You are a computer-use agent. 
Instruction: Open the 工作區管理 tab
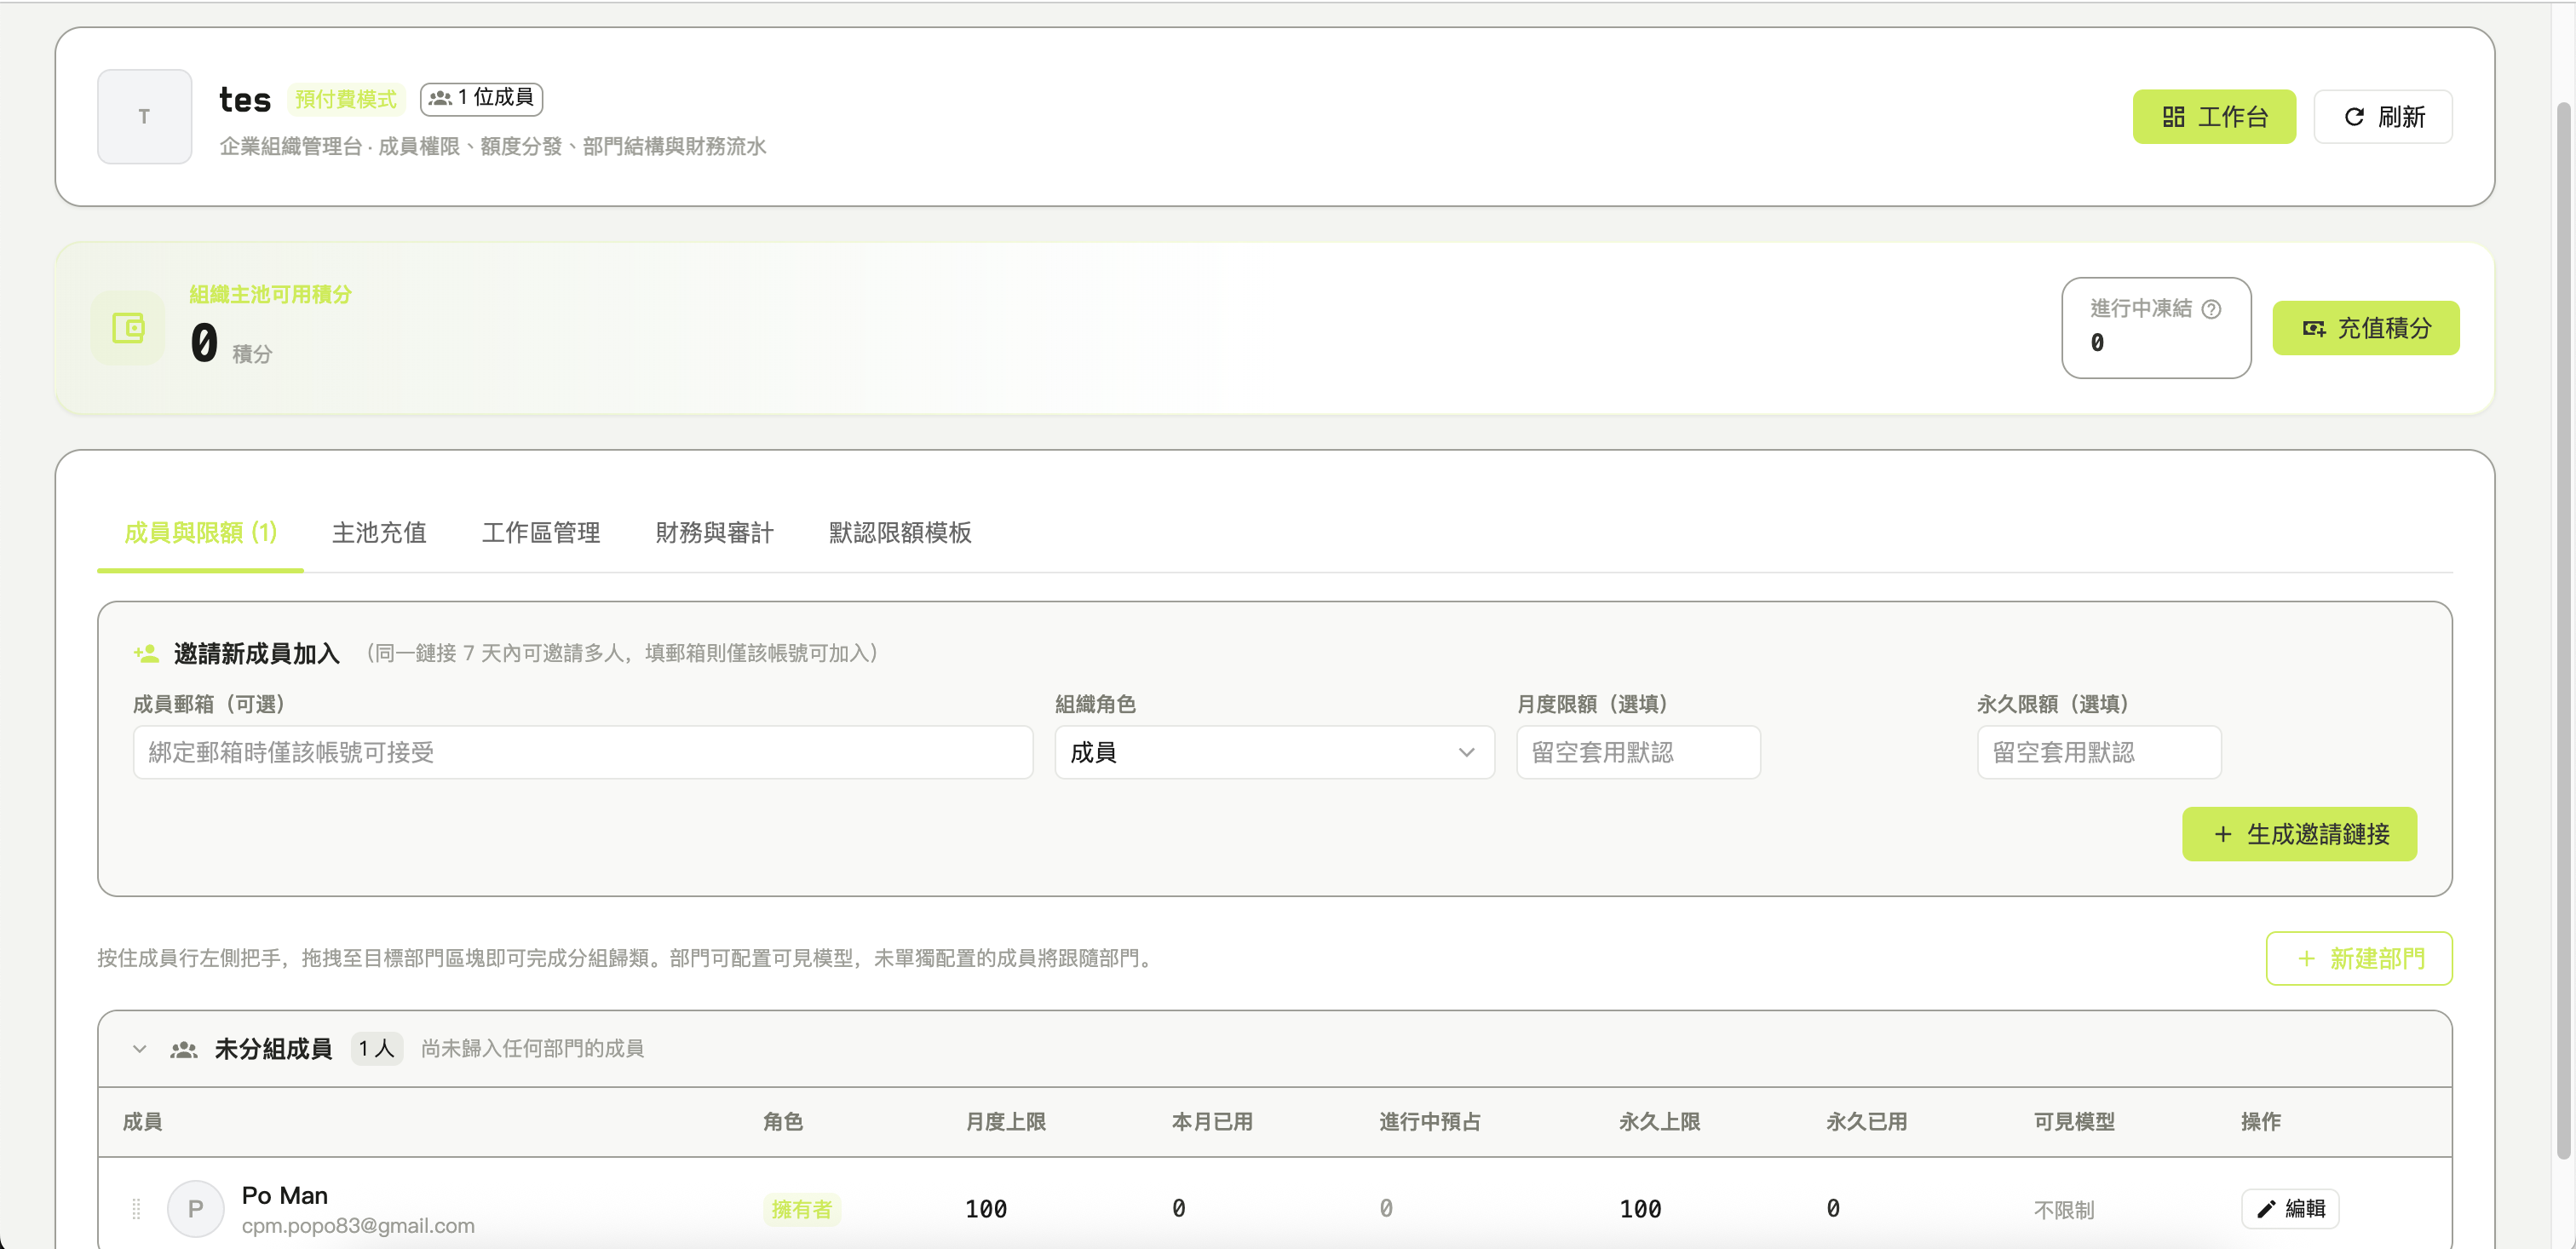(x=541, y=533)
